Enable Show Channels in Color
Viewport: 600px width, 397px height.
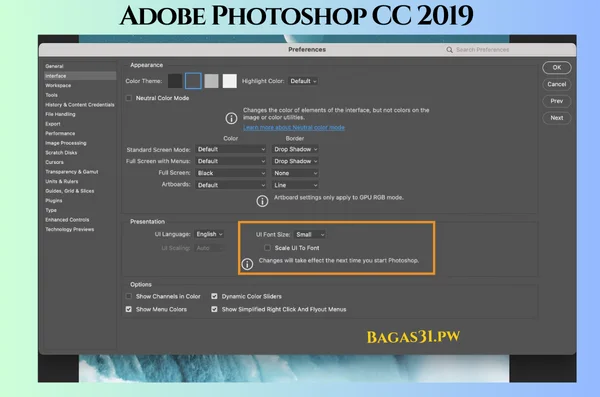[129, 296]
